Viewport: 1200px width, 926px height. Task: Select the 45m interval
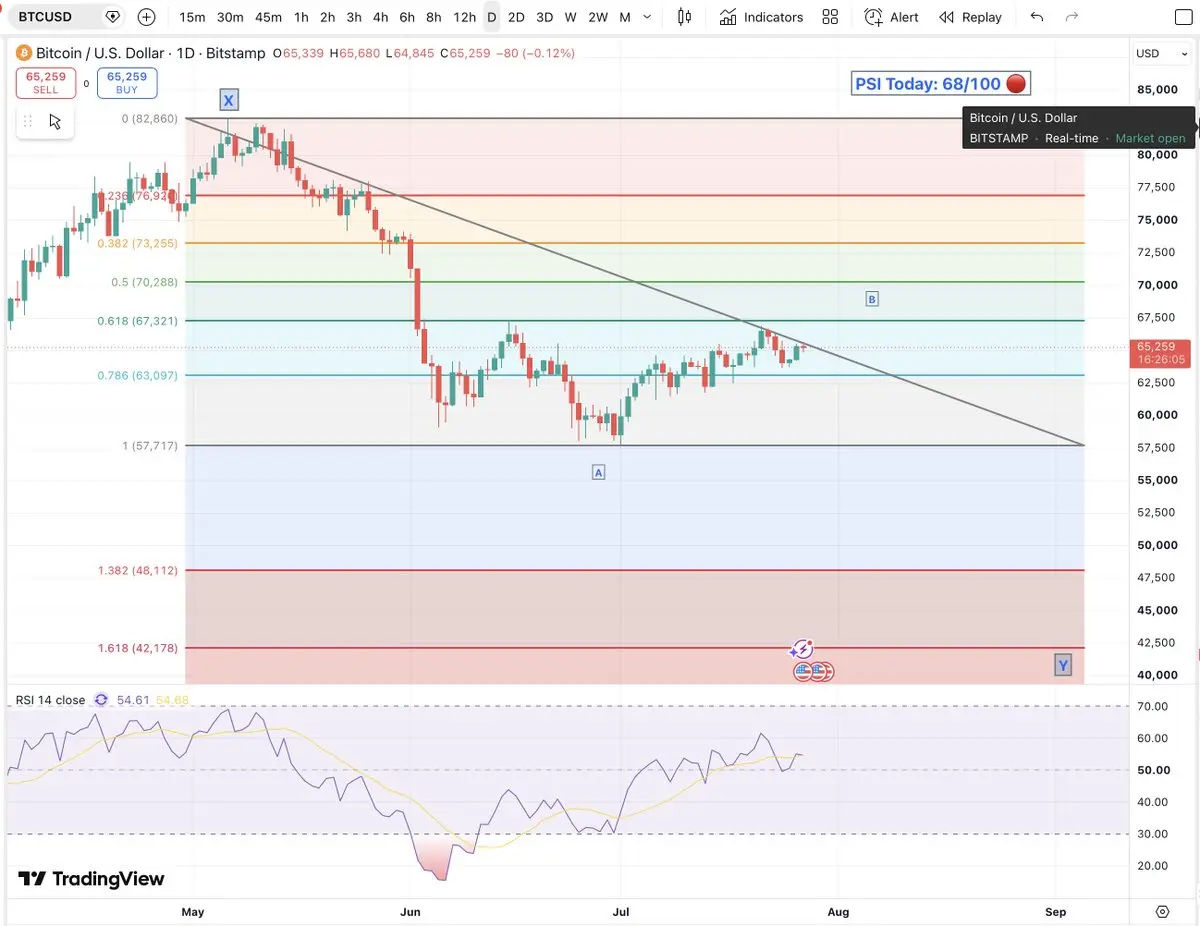pyautogui.click(x=268, y=17)
